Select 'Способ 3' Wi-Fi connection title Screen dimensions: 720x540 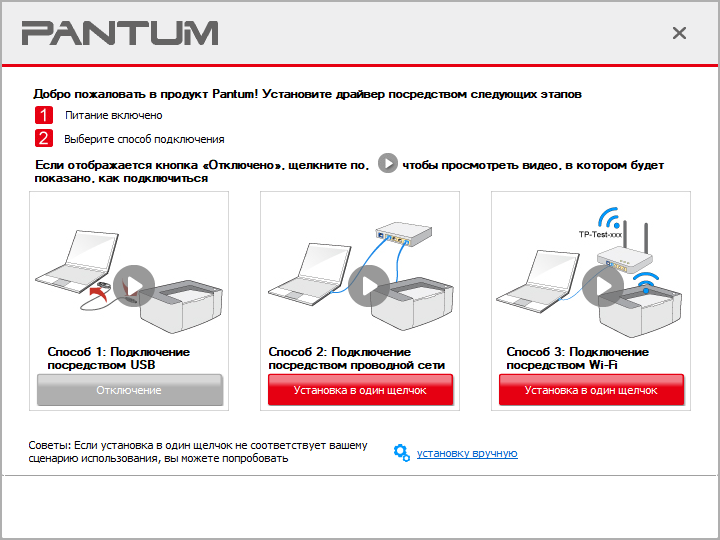(578, 358)
